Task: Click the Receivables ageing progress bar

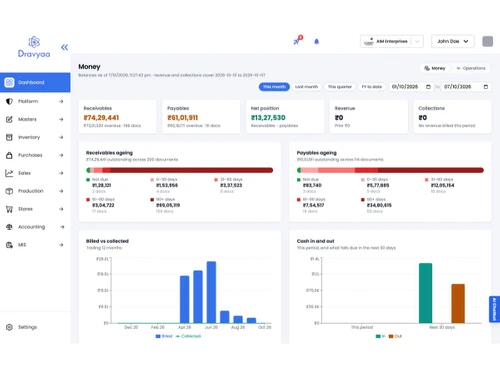Action: click(x=180, y=170)
